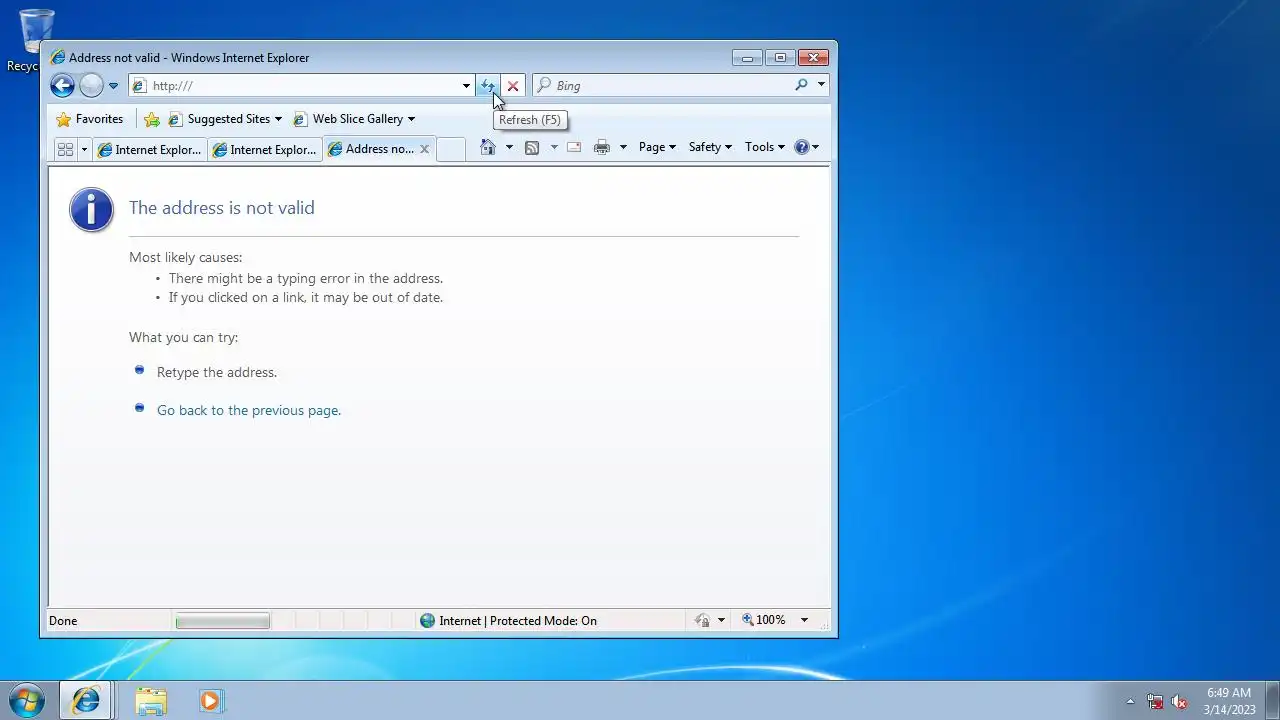This screenshot has width=1280, height=720.
Task: Follow 'Go back to the previous page' link
Action: coord(249,410)
